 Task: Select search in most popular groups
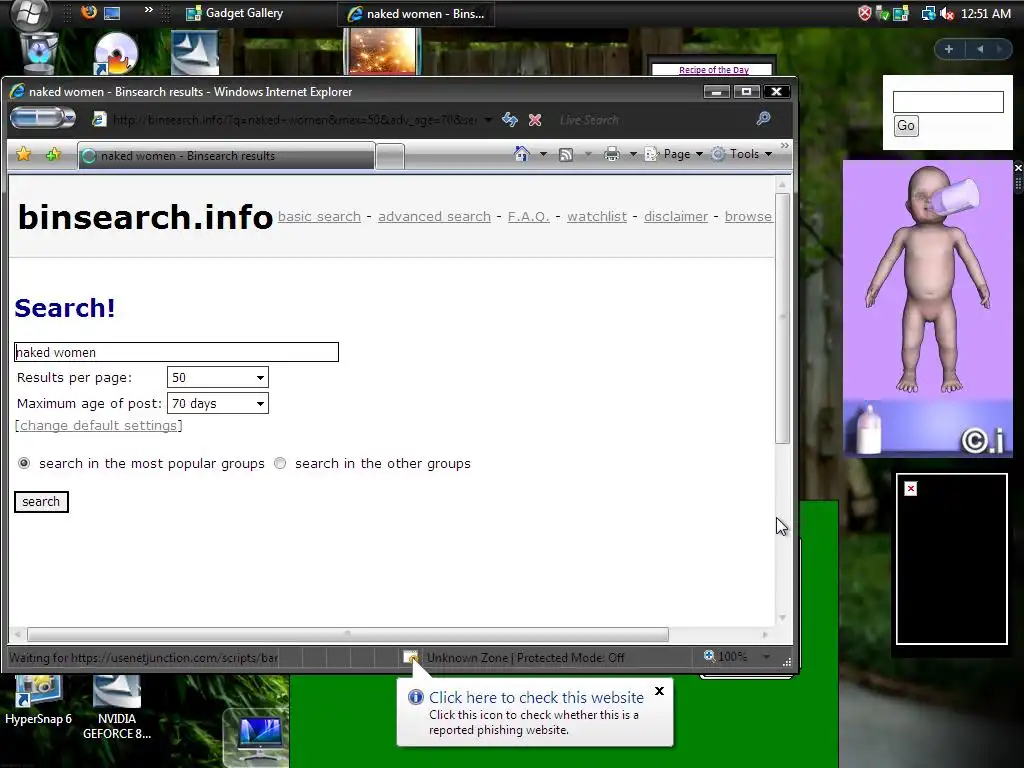pyautogui.click(x=24, y=463)
